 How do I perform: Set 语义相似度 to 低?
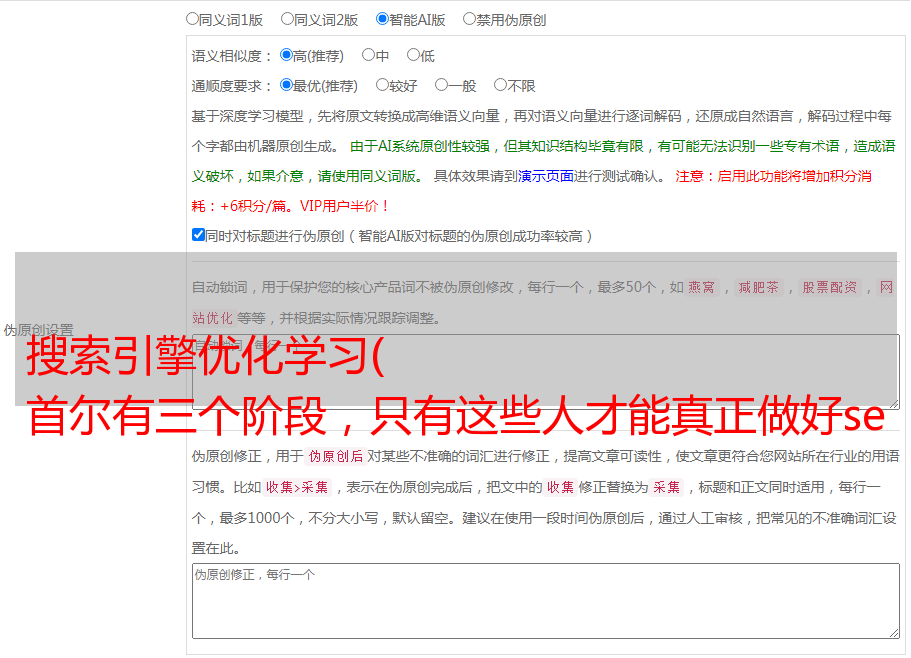[413, 55]
